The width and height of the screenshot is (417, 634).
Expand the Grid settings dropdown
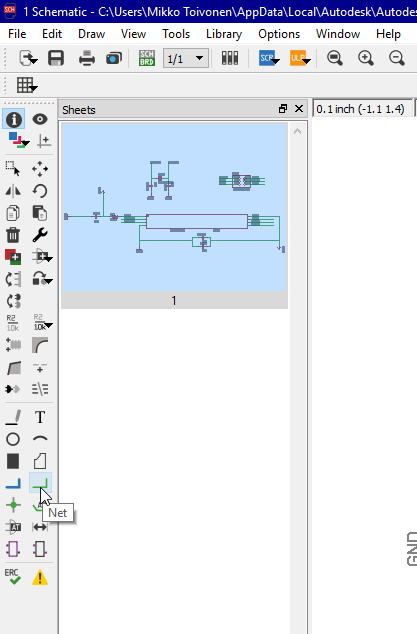pos(27,85)
